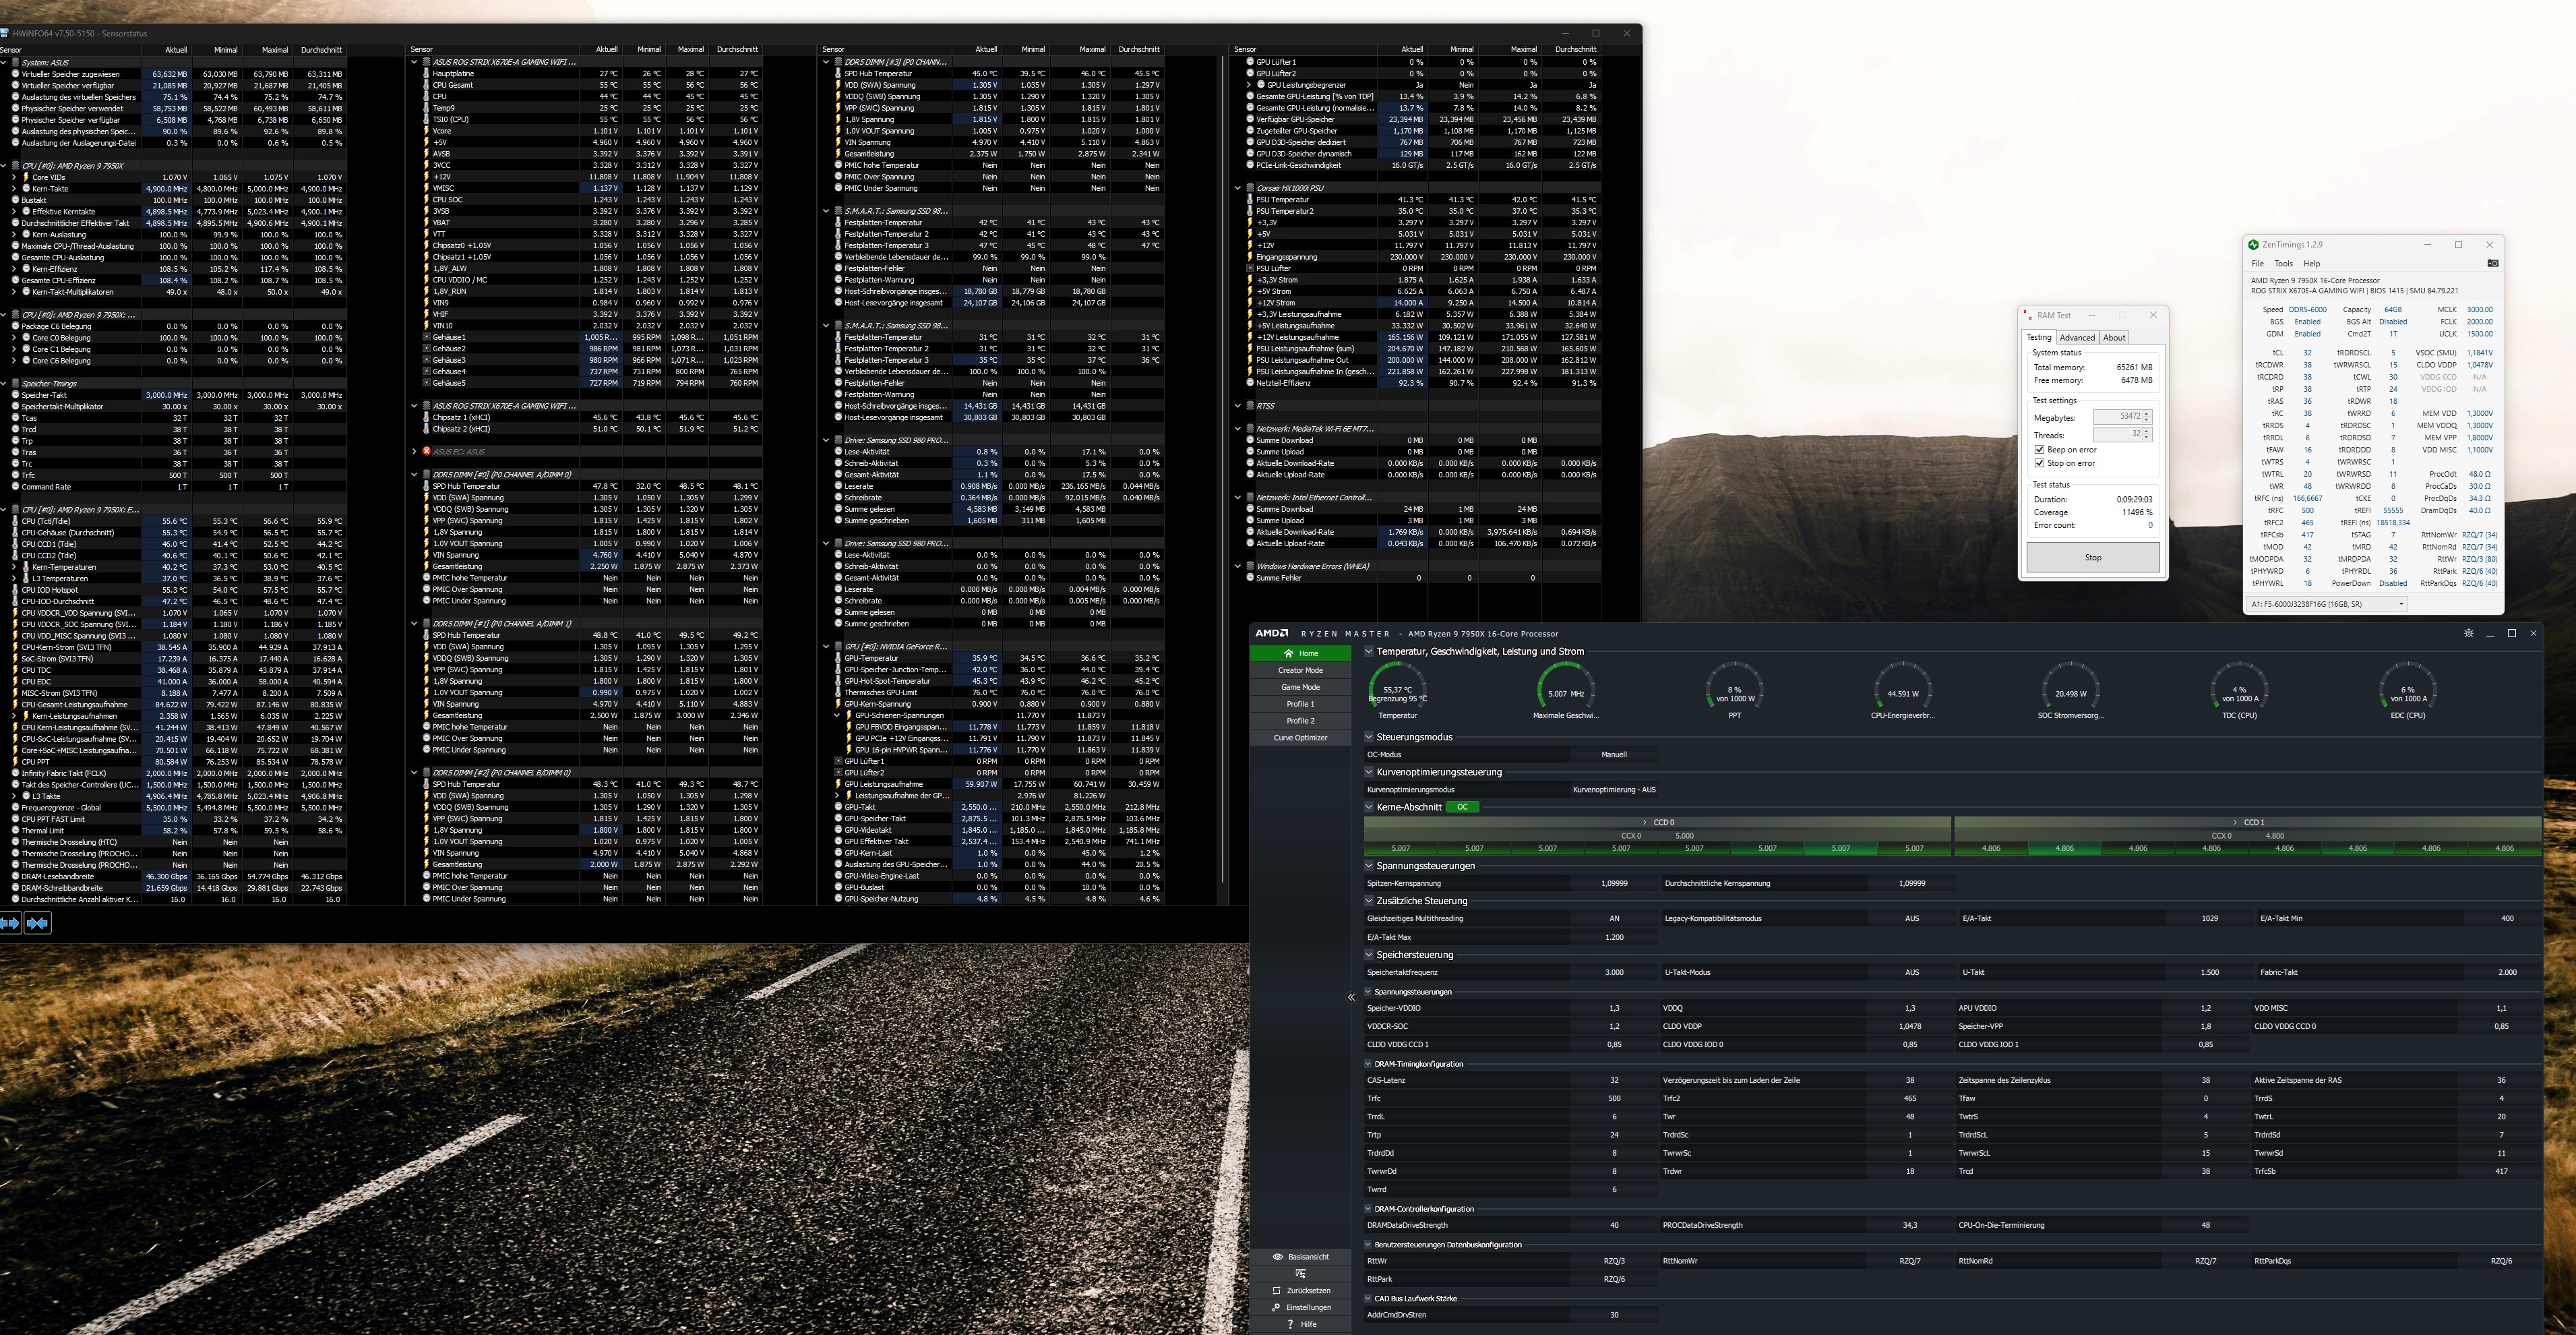
Task: Click the import/export profile icon below Basisansicht
Action: tap(1300, 1274)
